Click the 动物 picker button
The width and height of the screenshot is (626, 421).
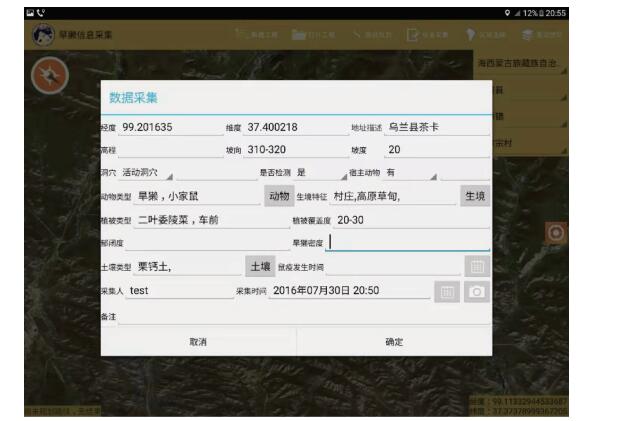tap(277, 197)
